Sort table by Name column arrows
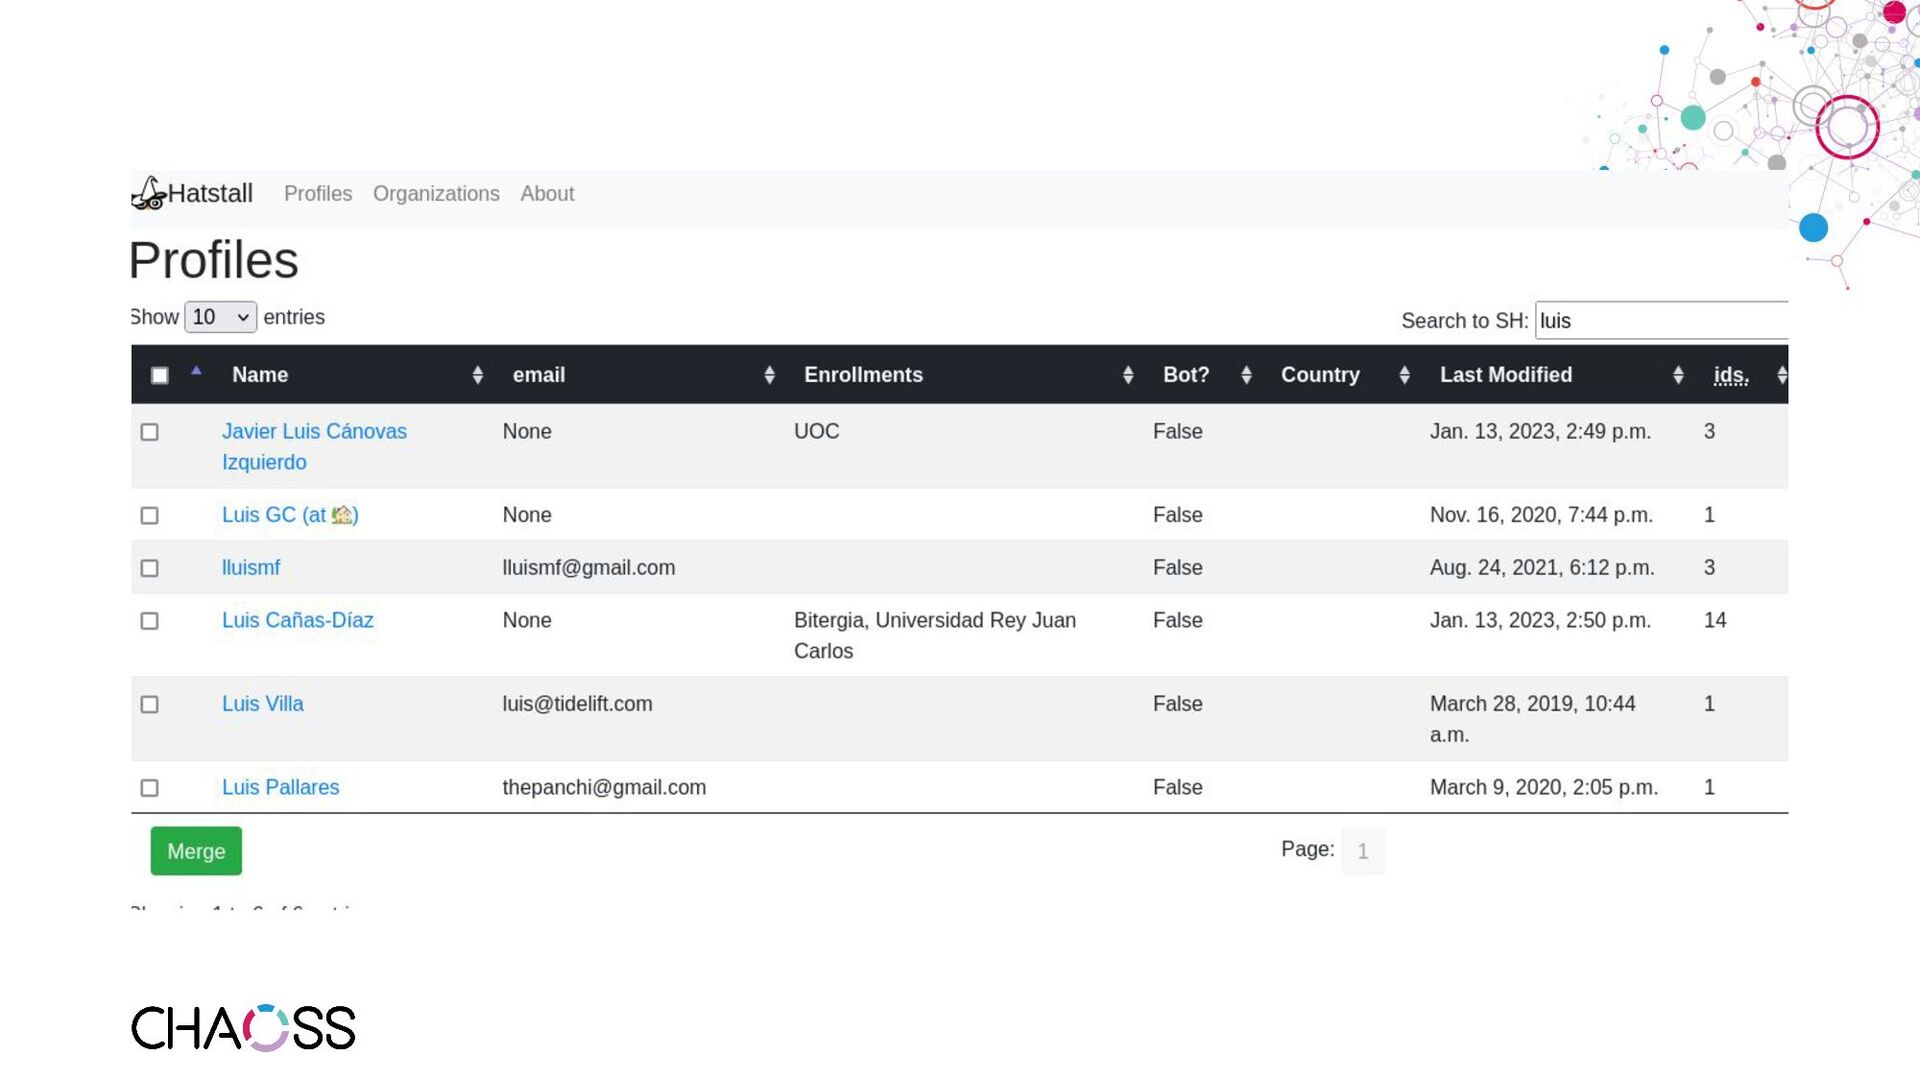This screenshot has height=1080, width=1920. pyautogui.click(x=477, y=375)
